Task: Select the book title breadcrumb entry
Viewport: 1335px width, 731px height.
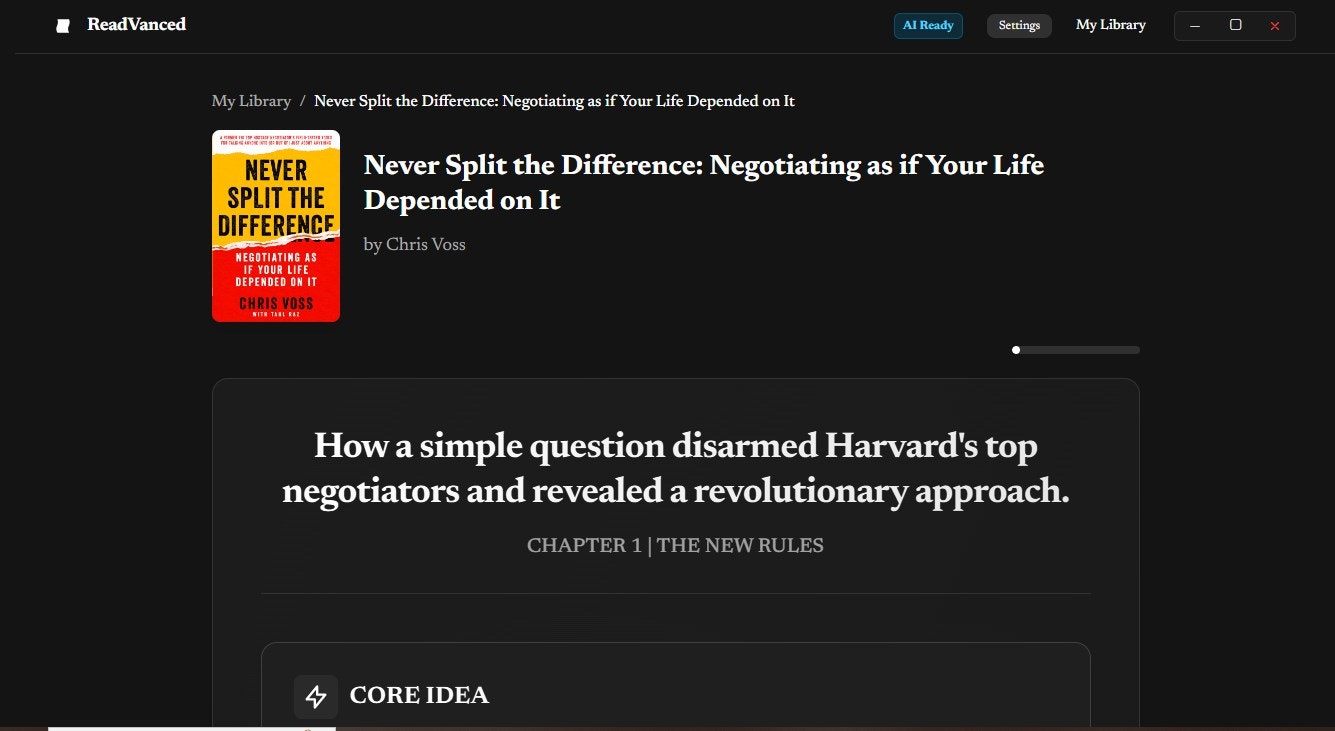Action: pos(554,101)
